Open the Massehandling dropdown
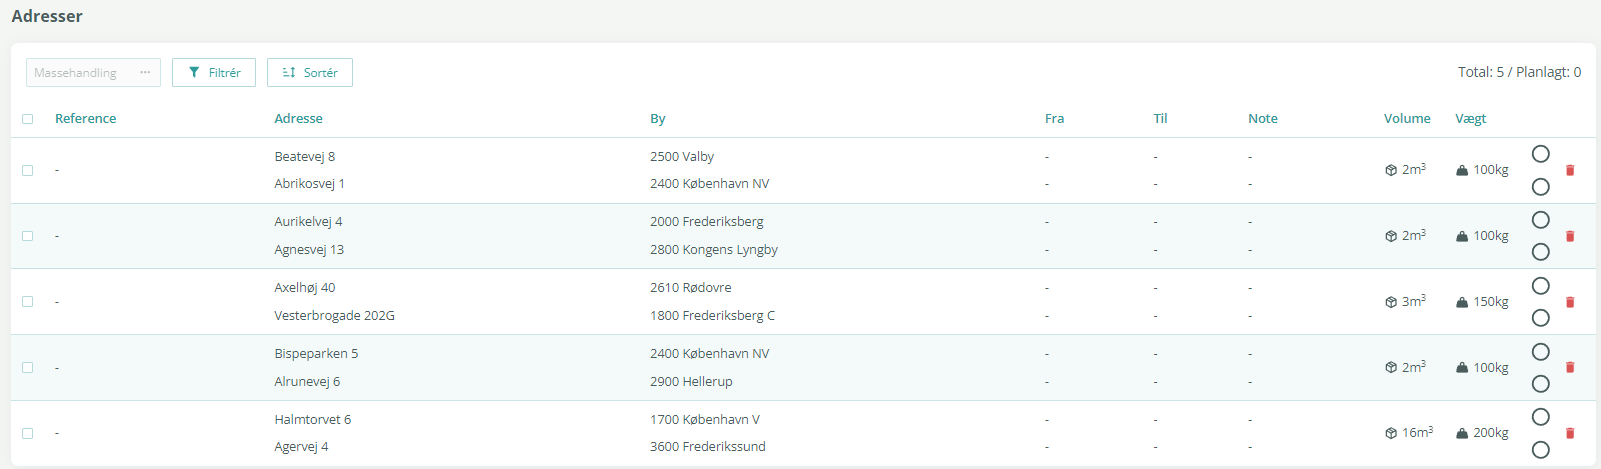This screenshot has width=1601, height=469. pyautogui.click(x=93, y=73)
